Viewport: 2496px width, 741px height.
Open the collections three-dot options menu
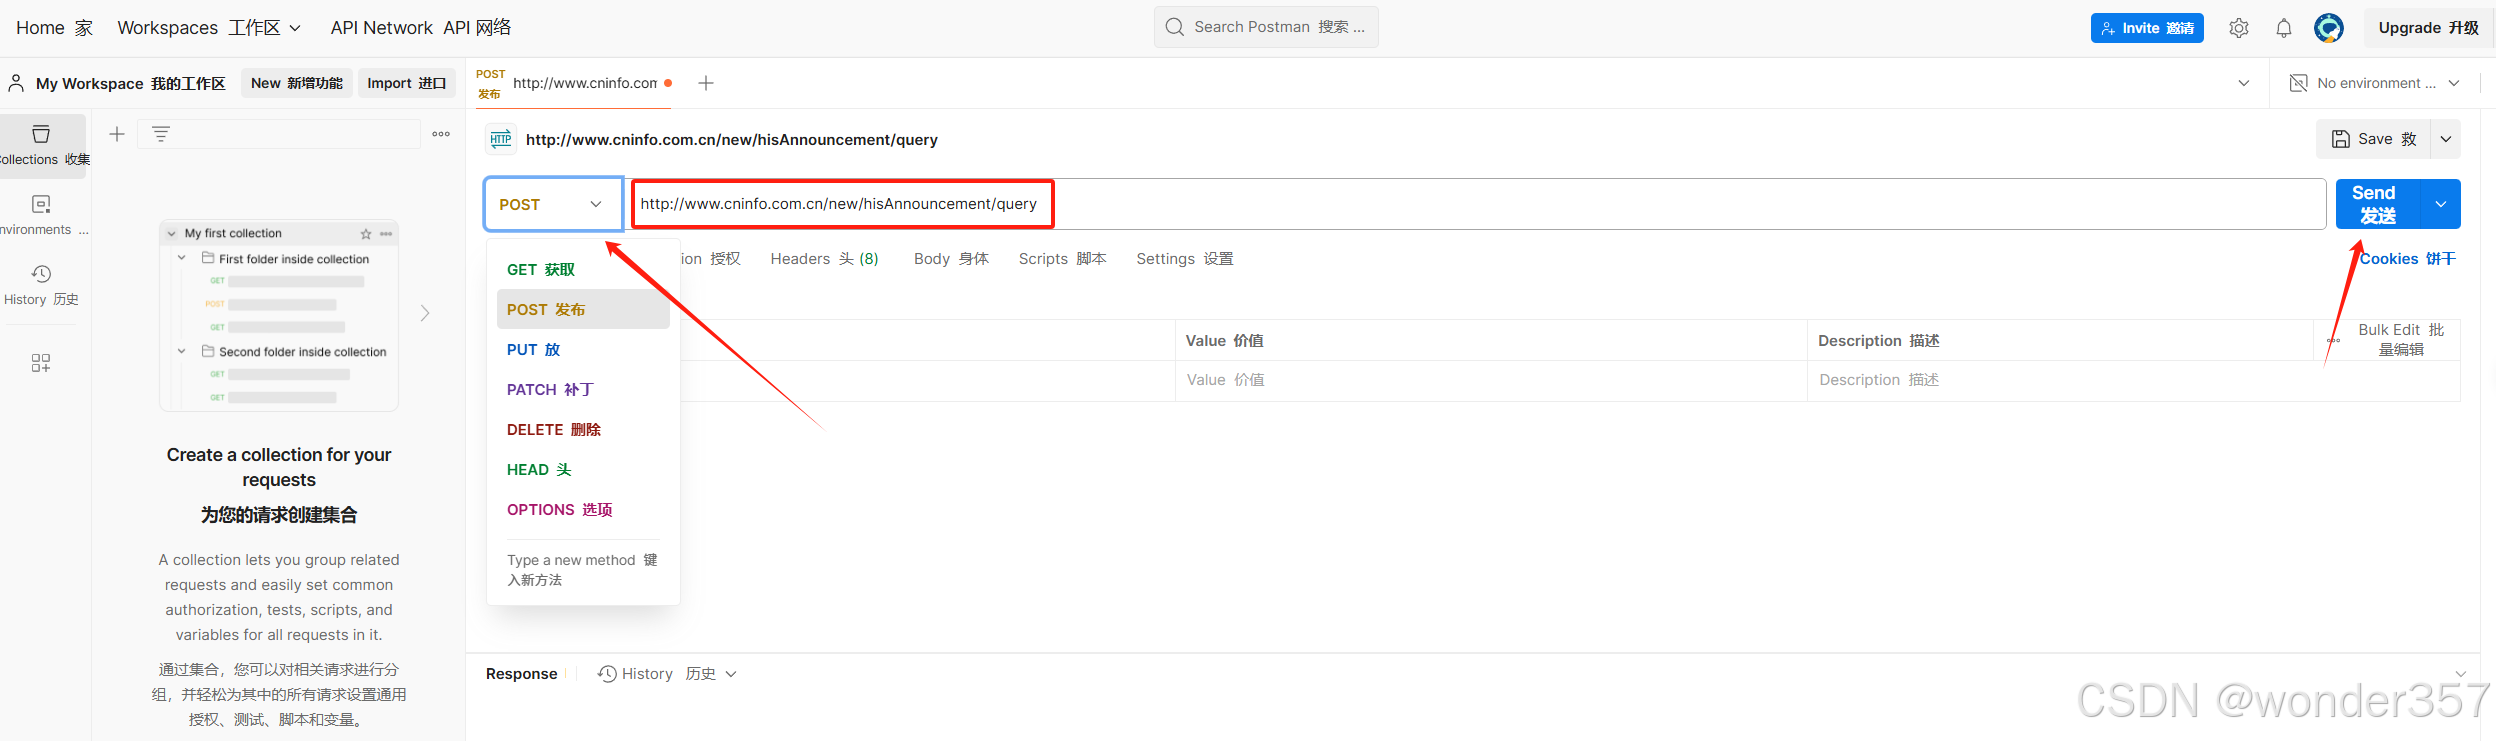tap(441, 134)
